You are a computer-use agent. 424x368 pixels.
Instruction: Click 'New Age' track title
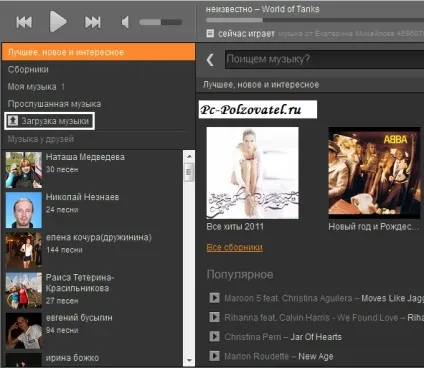pyautogui.click(x=316, y=356)
